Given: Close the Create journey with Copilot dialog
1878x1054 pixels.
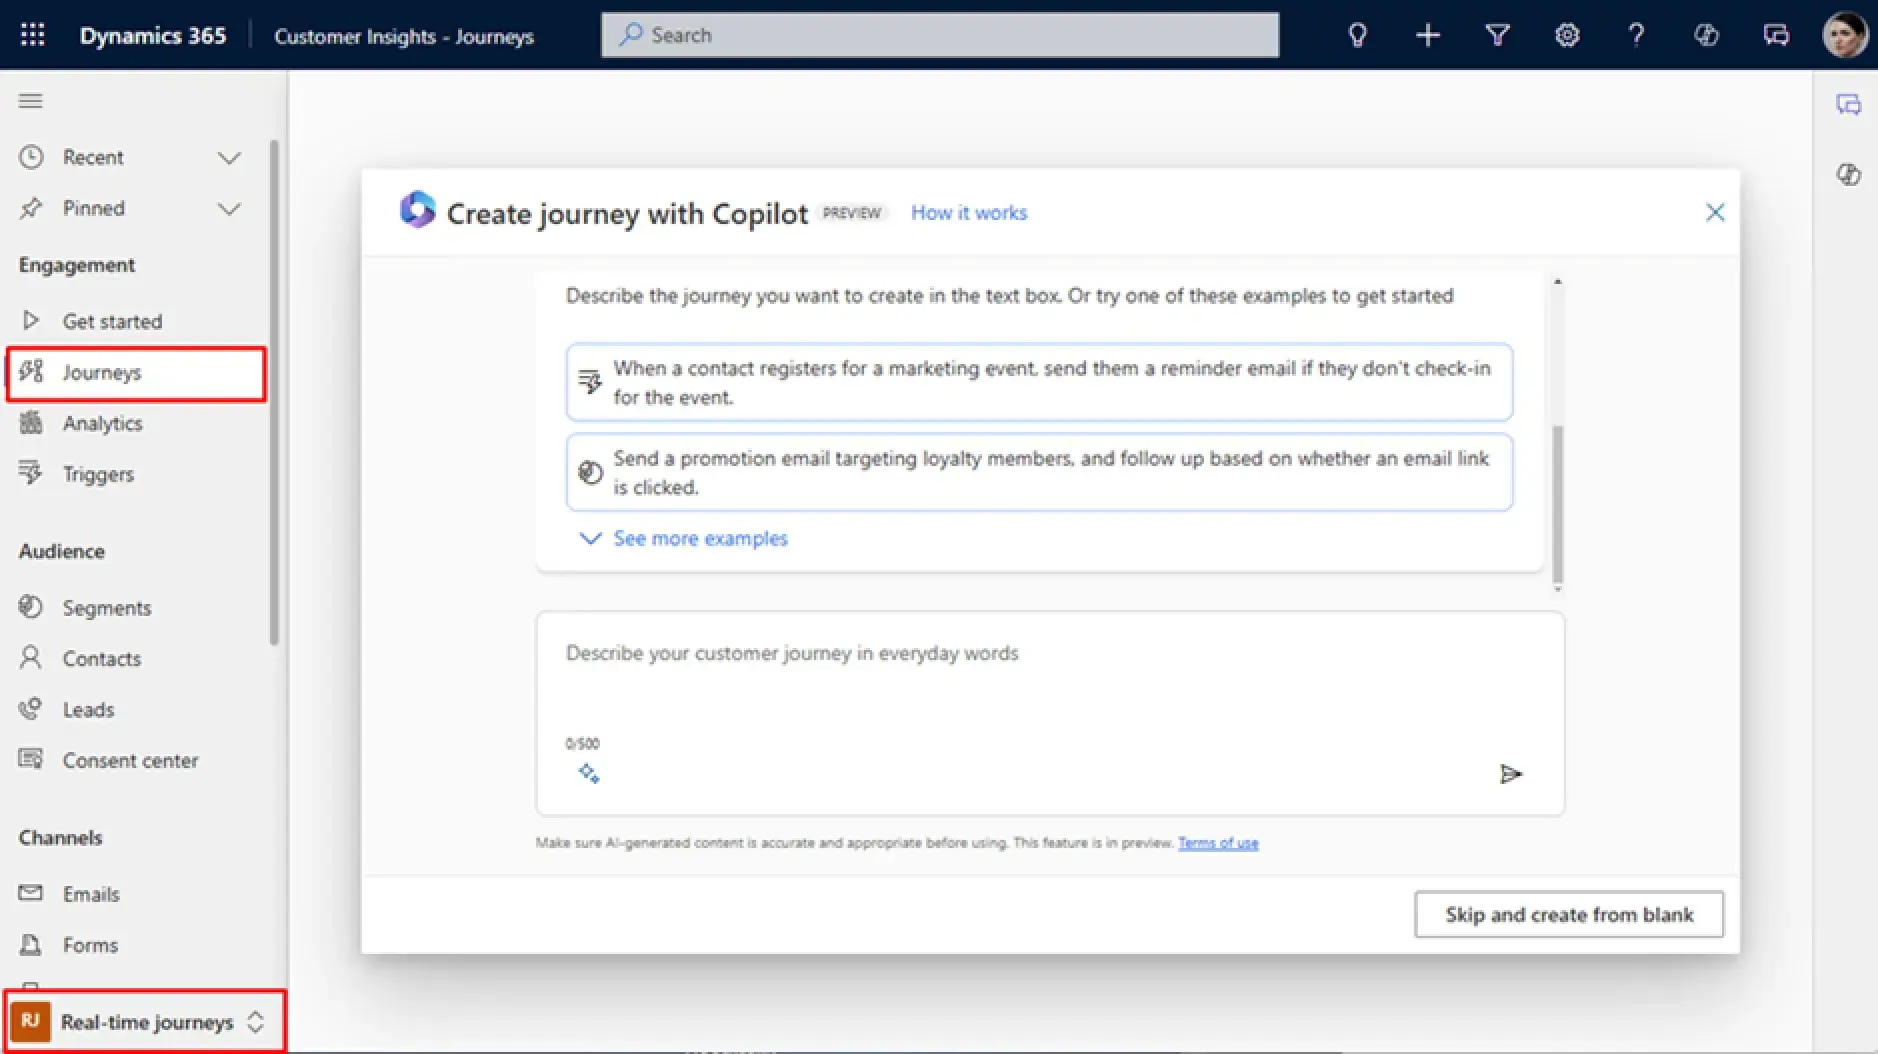Looking at the screenshot, I should point(1715,212).
